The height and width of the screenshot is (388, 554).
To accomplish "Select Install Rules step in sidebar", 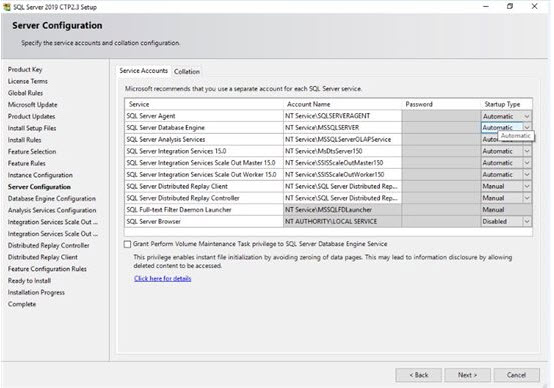I will point(24,140).
